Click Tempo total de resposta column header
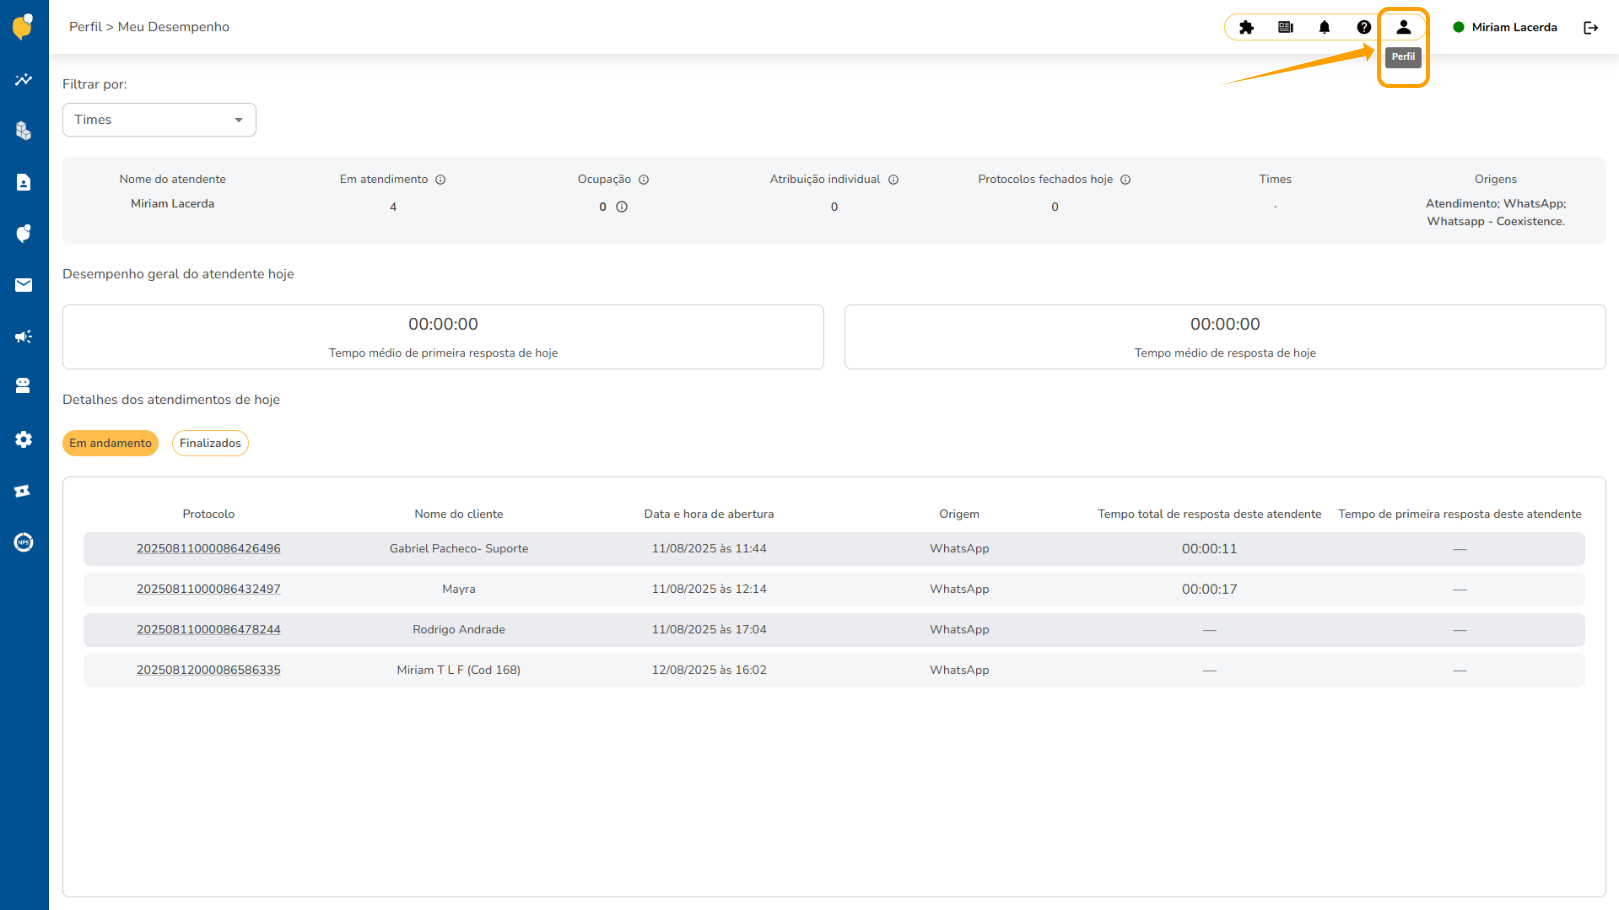Screen dimensions: 1619x910 click(1209, 514)
